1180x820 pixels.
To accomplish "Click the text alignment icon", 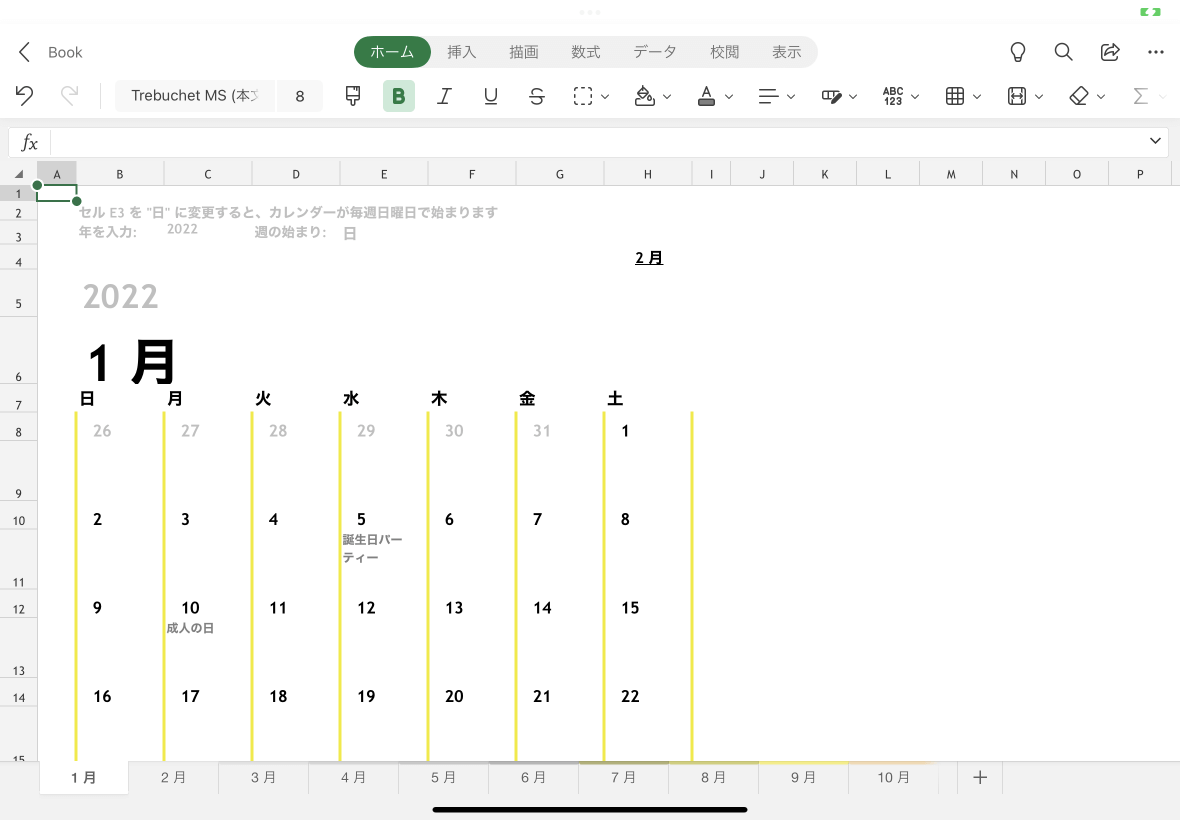I will pos(768,96).
